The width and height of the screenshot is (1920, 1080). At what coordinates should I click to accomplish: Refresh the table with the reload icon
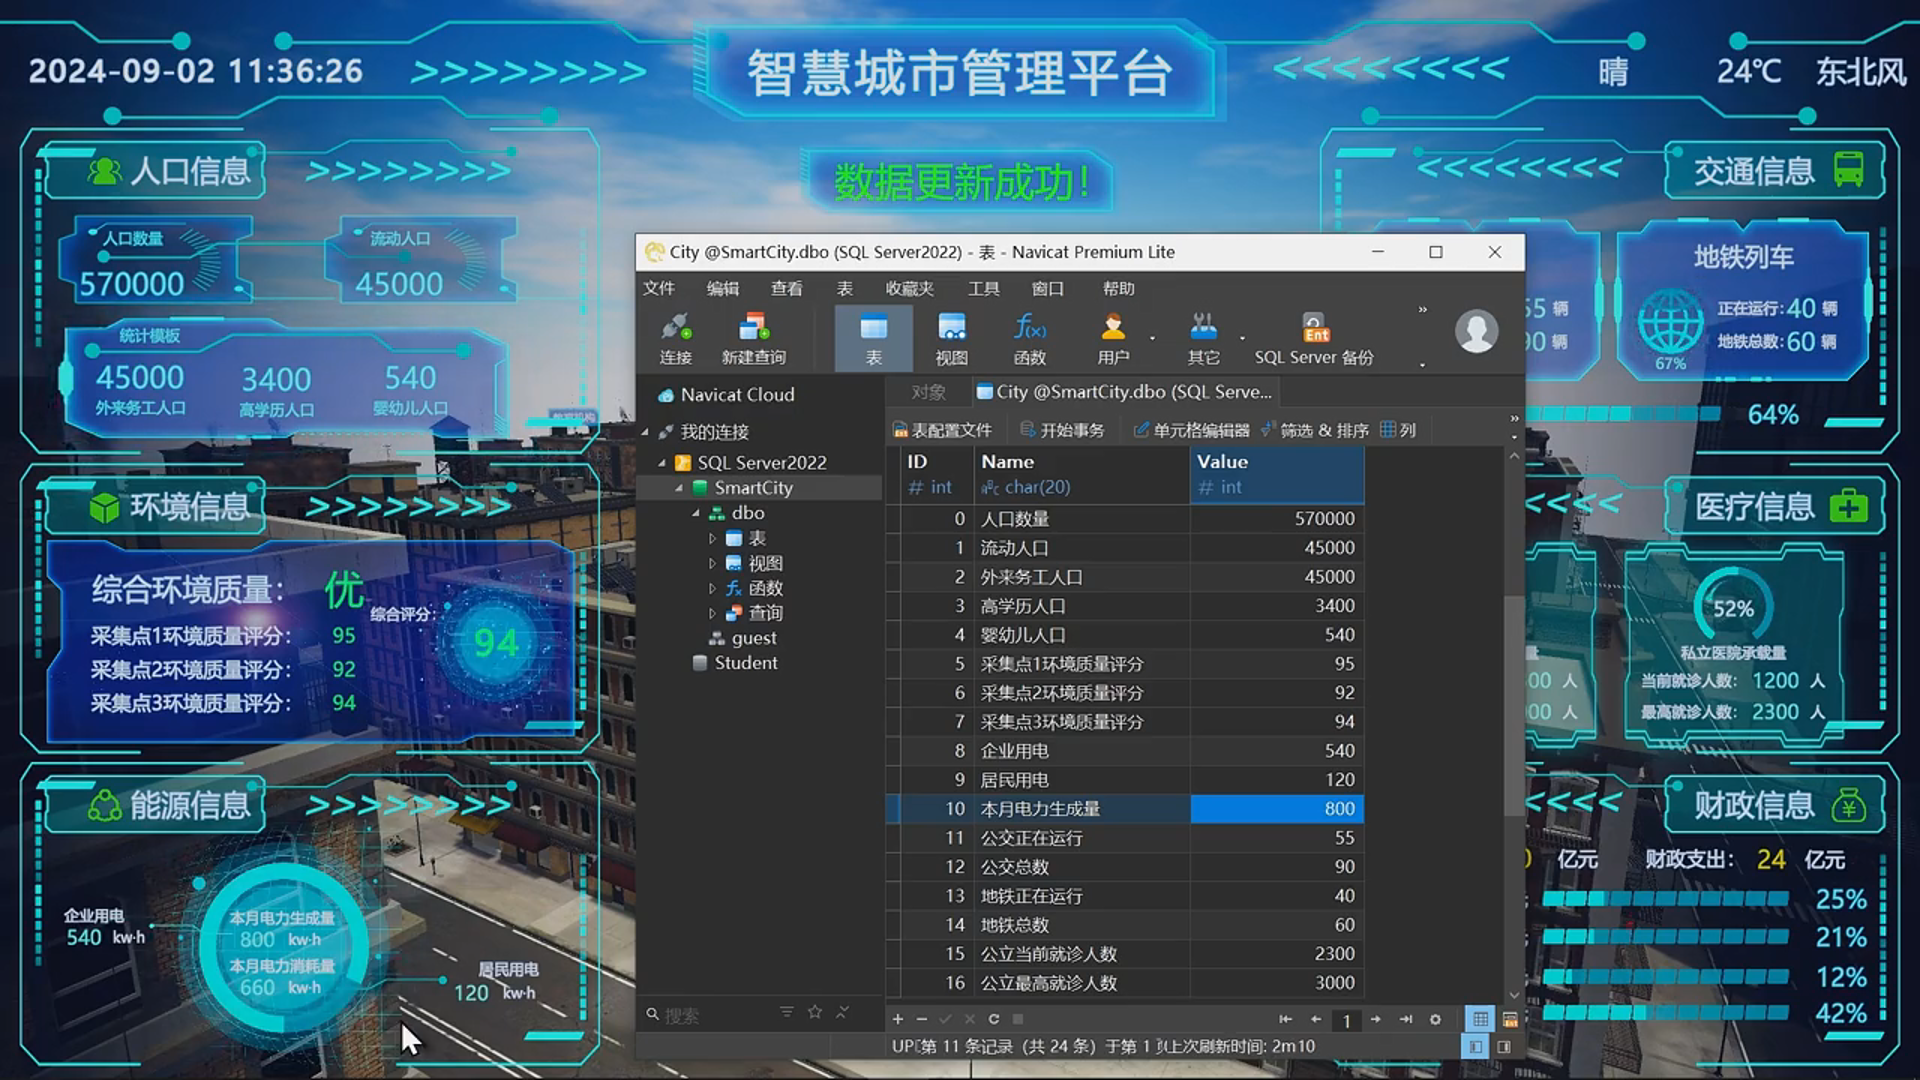tap(994, 1019)
